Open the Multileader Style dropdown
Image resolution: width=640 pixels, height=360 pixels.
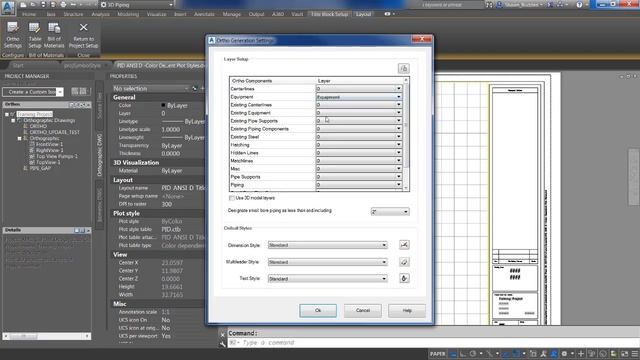click(x=327, y=262)
